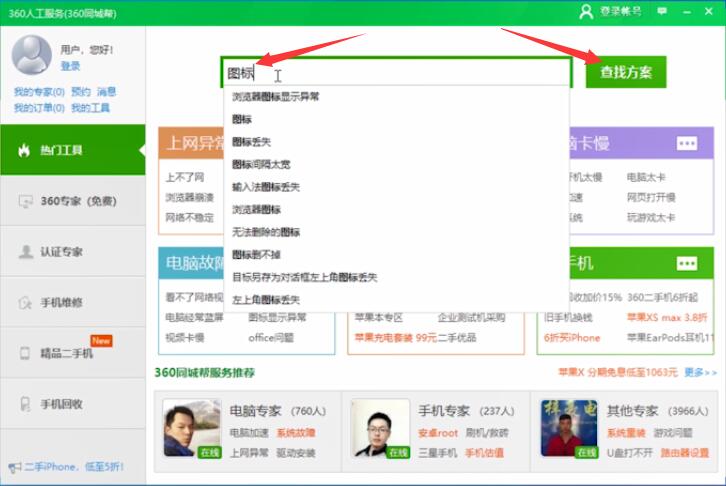This screenshot has width=726, height=486.
Task: Click the 苹果充电套装 99元 link
Action: pyautogui.click(x=396, y=337)
